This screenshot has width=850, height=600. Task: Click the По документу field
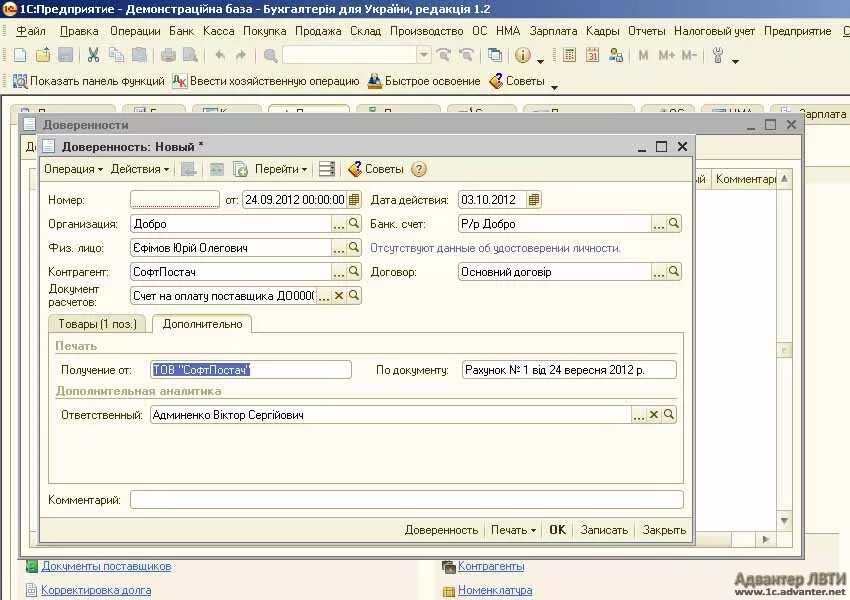pos(569,370)
